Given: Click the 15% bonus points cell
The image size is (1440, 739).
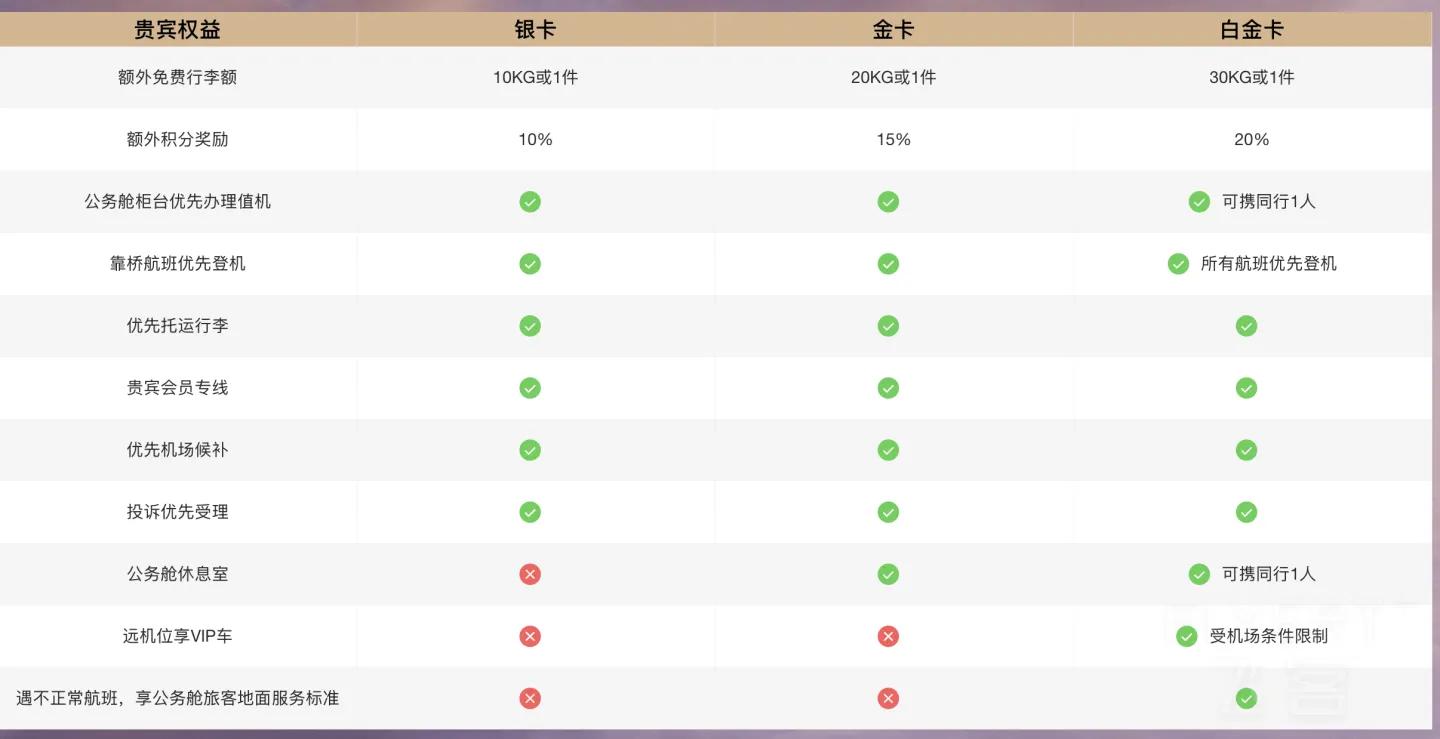Looking at the screenshot, I should pos(893,139).
